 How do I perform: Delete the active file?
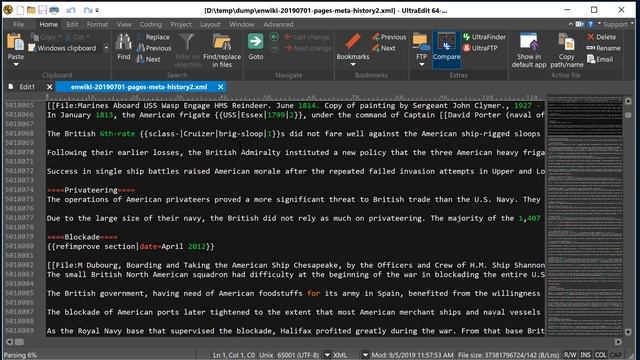(x=601, y=37)
